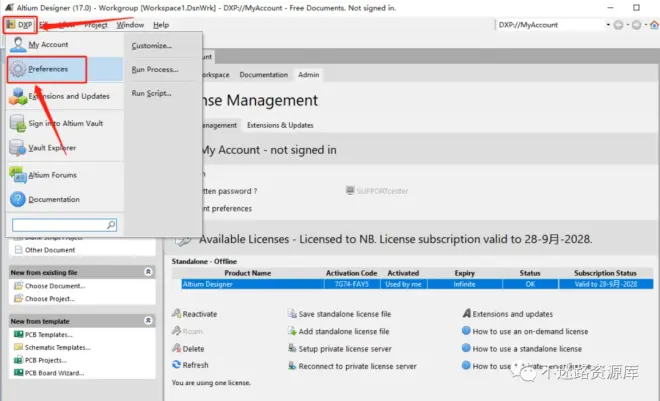
Task: Click Setup private license server icon
Action: click(x=292, y=348)
